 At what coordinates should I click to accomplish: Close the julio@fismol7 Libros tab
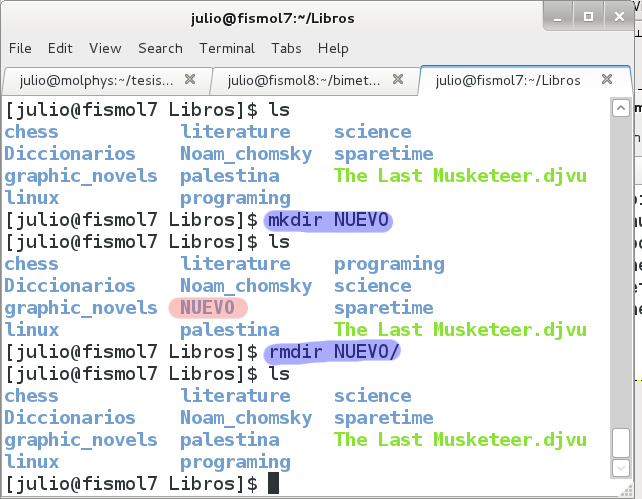[608, 80]
